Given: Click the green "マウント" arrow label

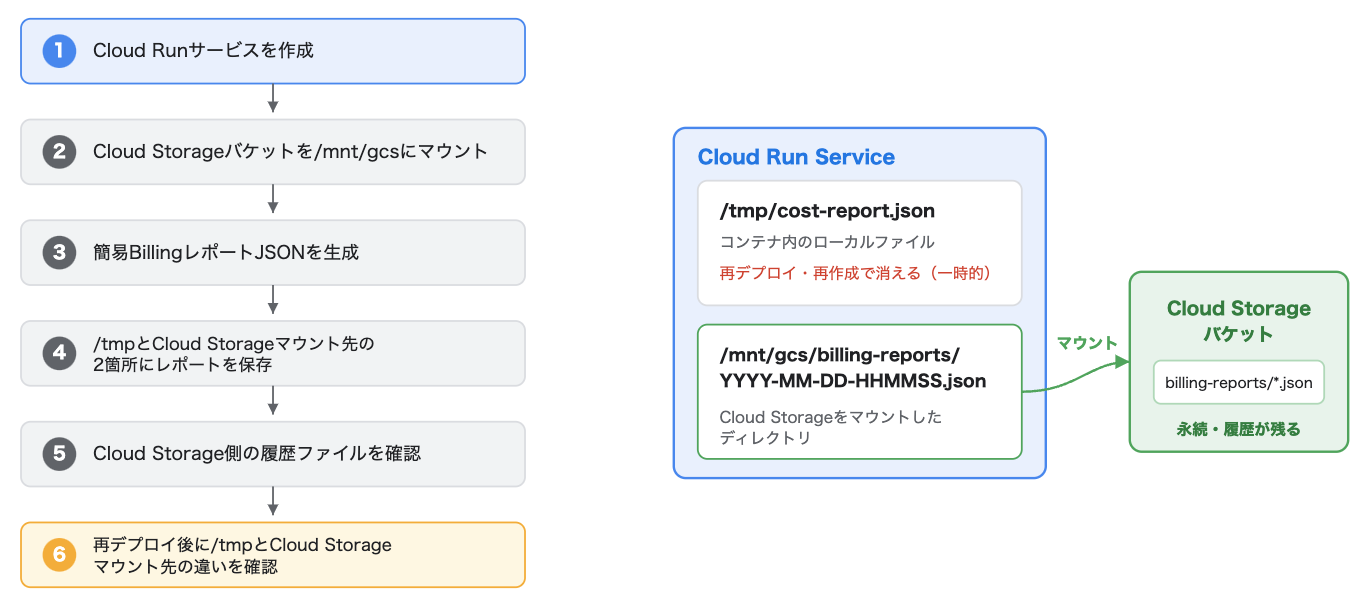Looking at the screenshot, I should coord(1087,343).
